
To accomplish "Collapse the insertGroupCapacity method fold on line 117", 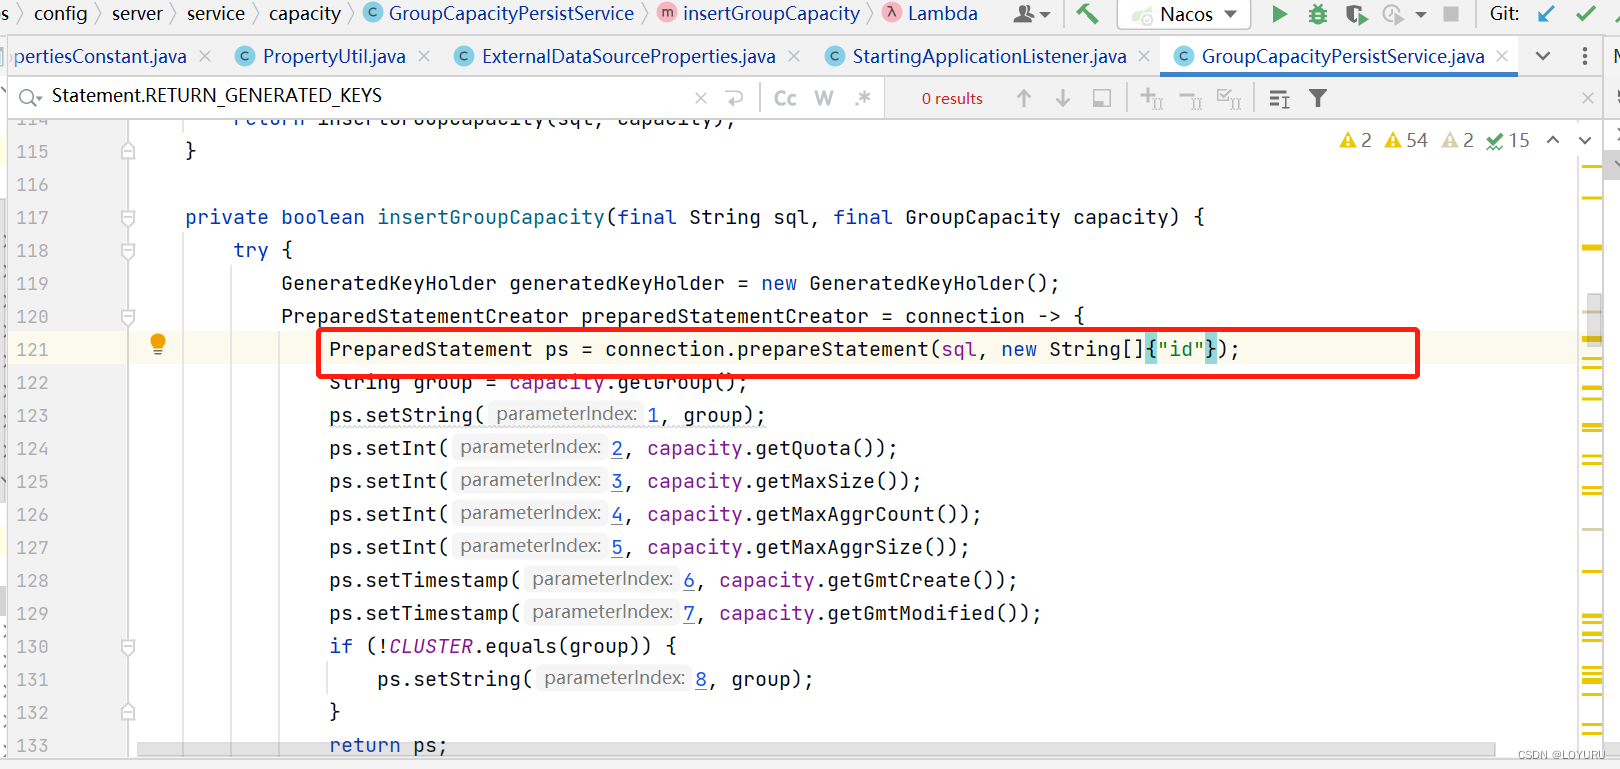I will (128, 217).
